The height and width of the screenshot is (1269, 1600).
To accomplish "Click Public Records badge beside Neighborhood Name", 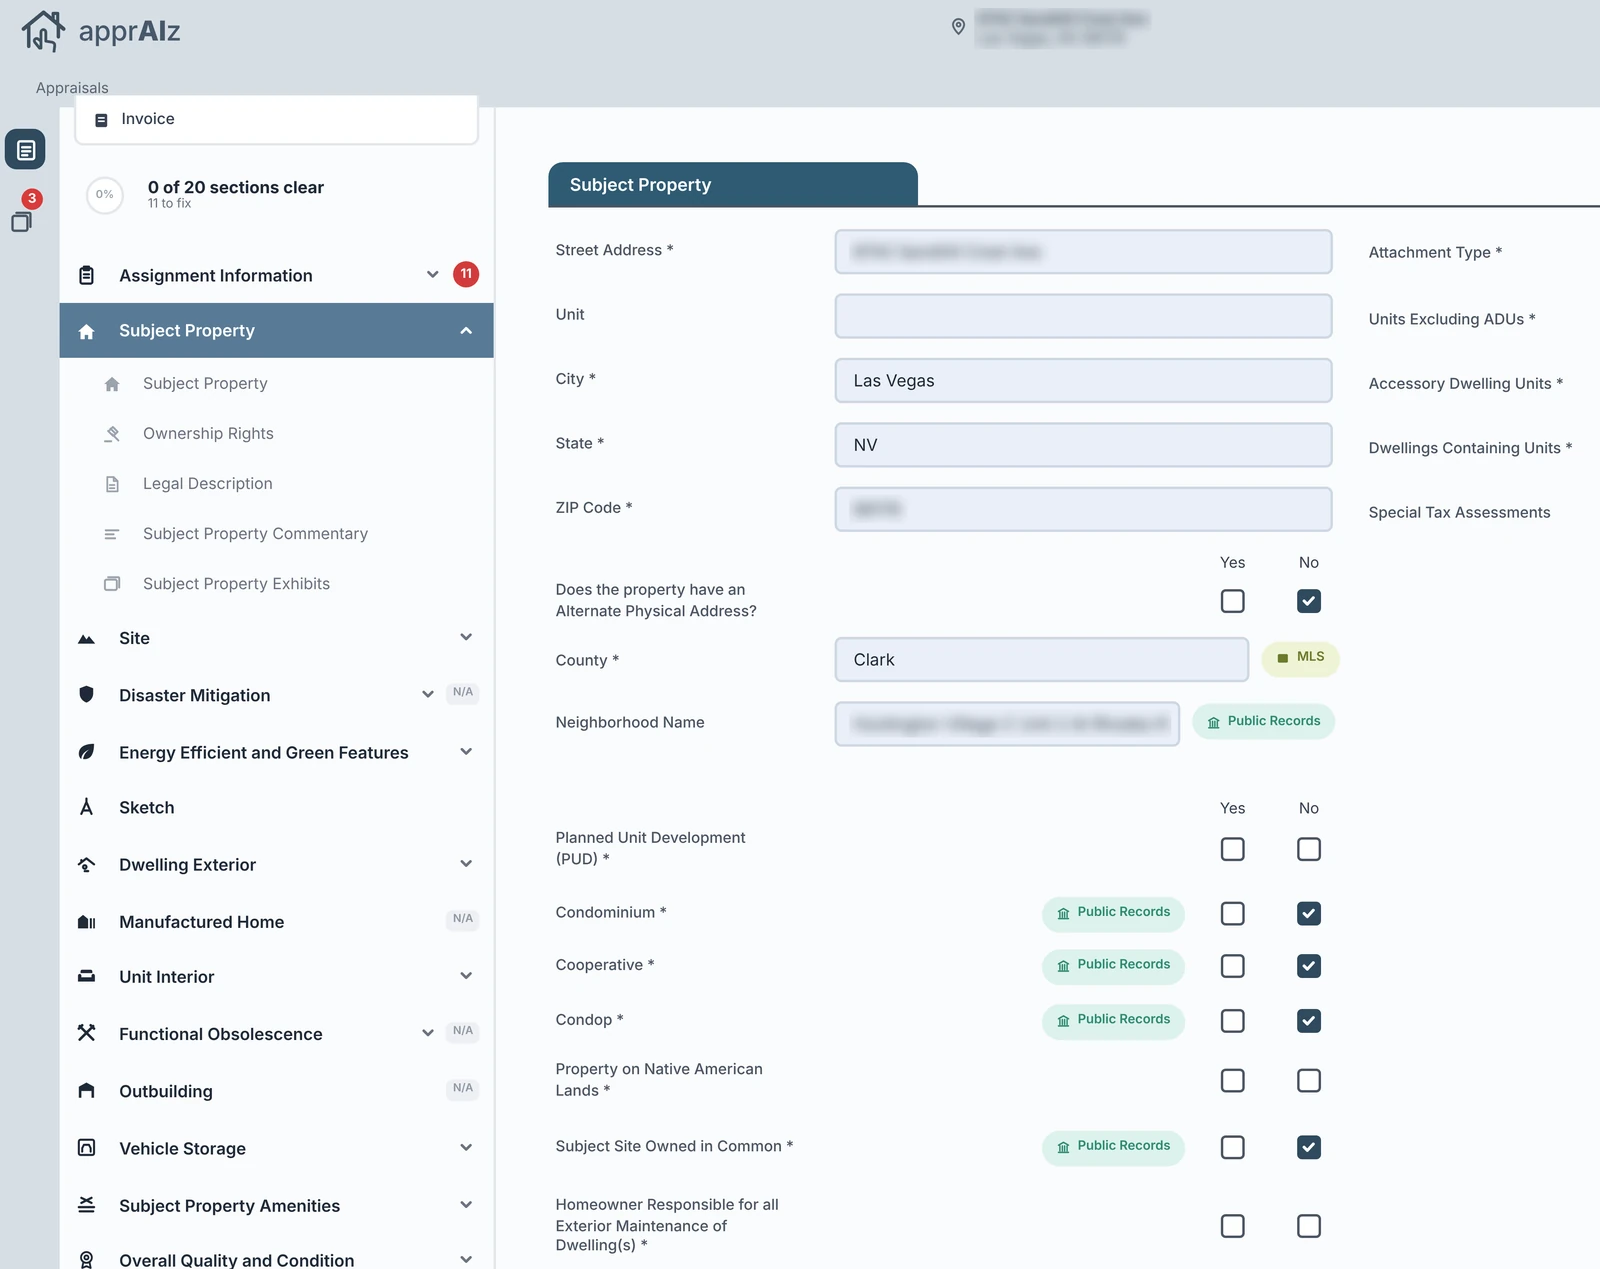I will [1263, 722].
